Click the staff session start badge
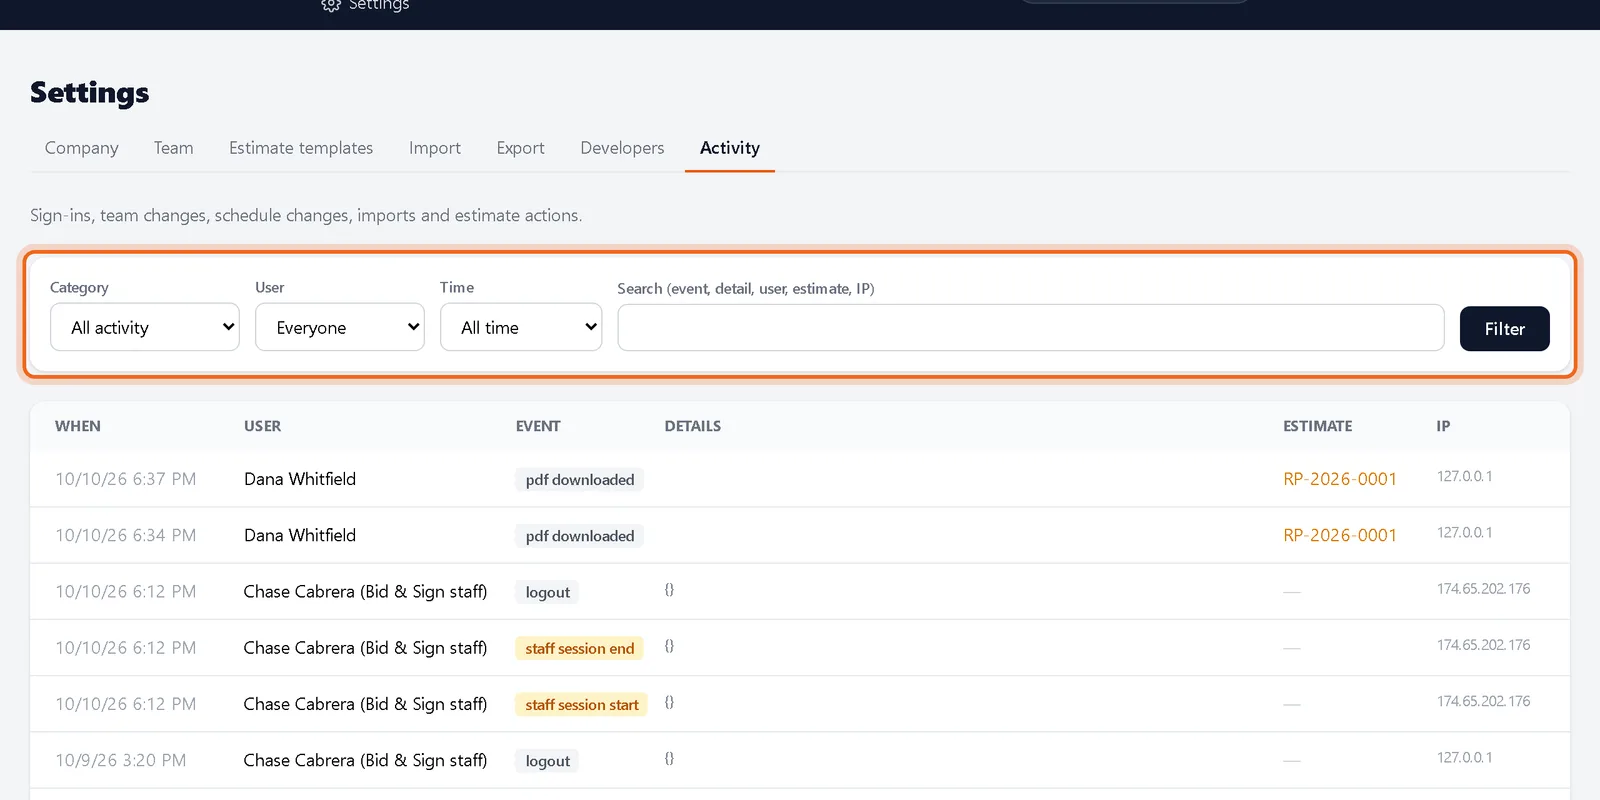This screenshot has width=1600, height=800. [582, 704]
